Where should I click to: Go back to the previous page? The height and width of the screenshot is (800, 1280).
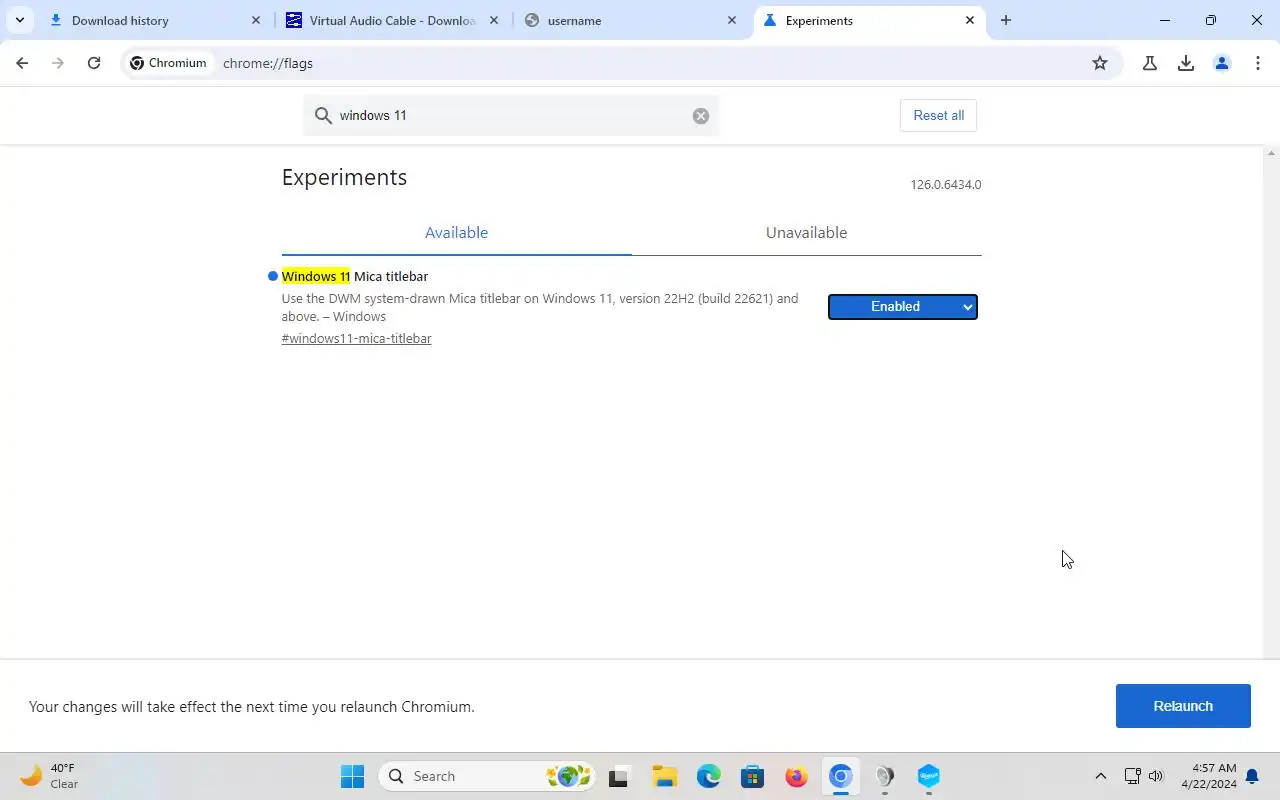click(22, 63)
